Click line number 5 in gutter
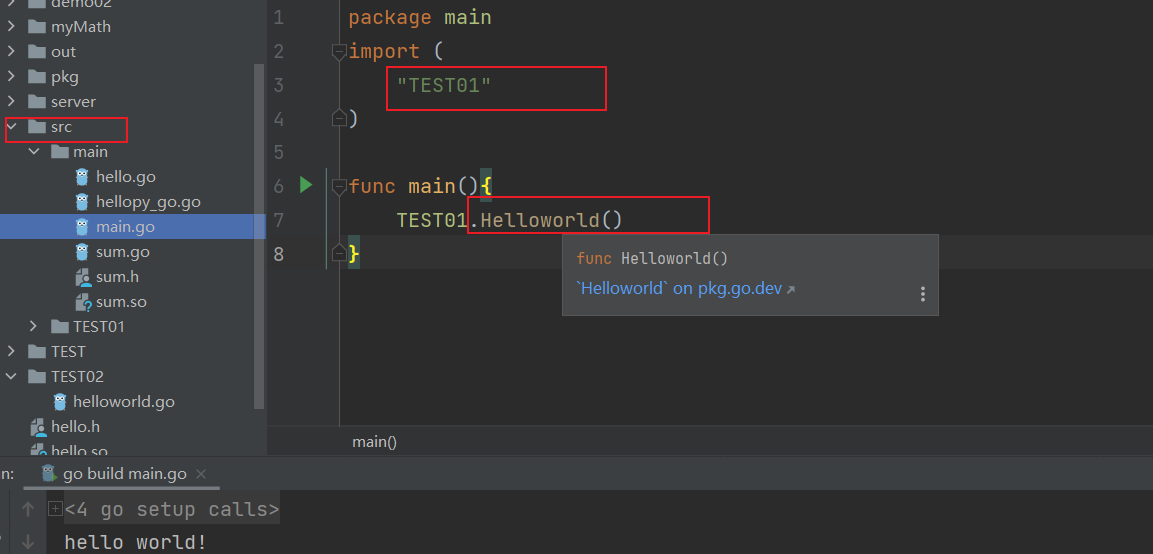The image size is (1153, 554). [279, 152]
